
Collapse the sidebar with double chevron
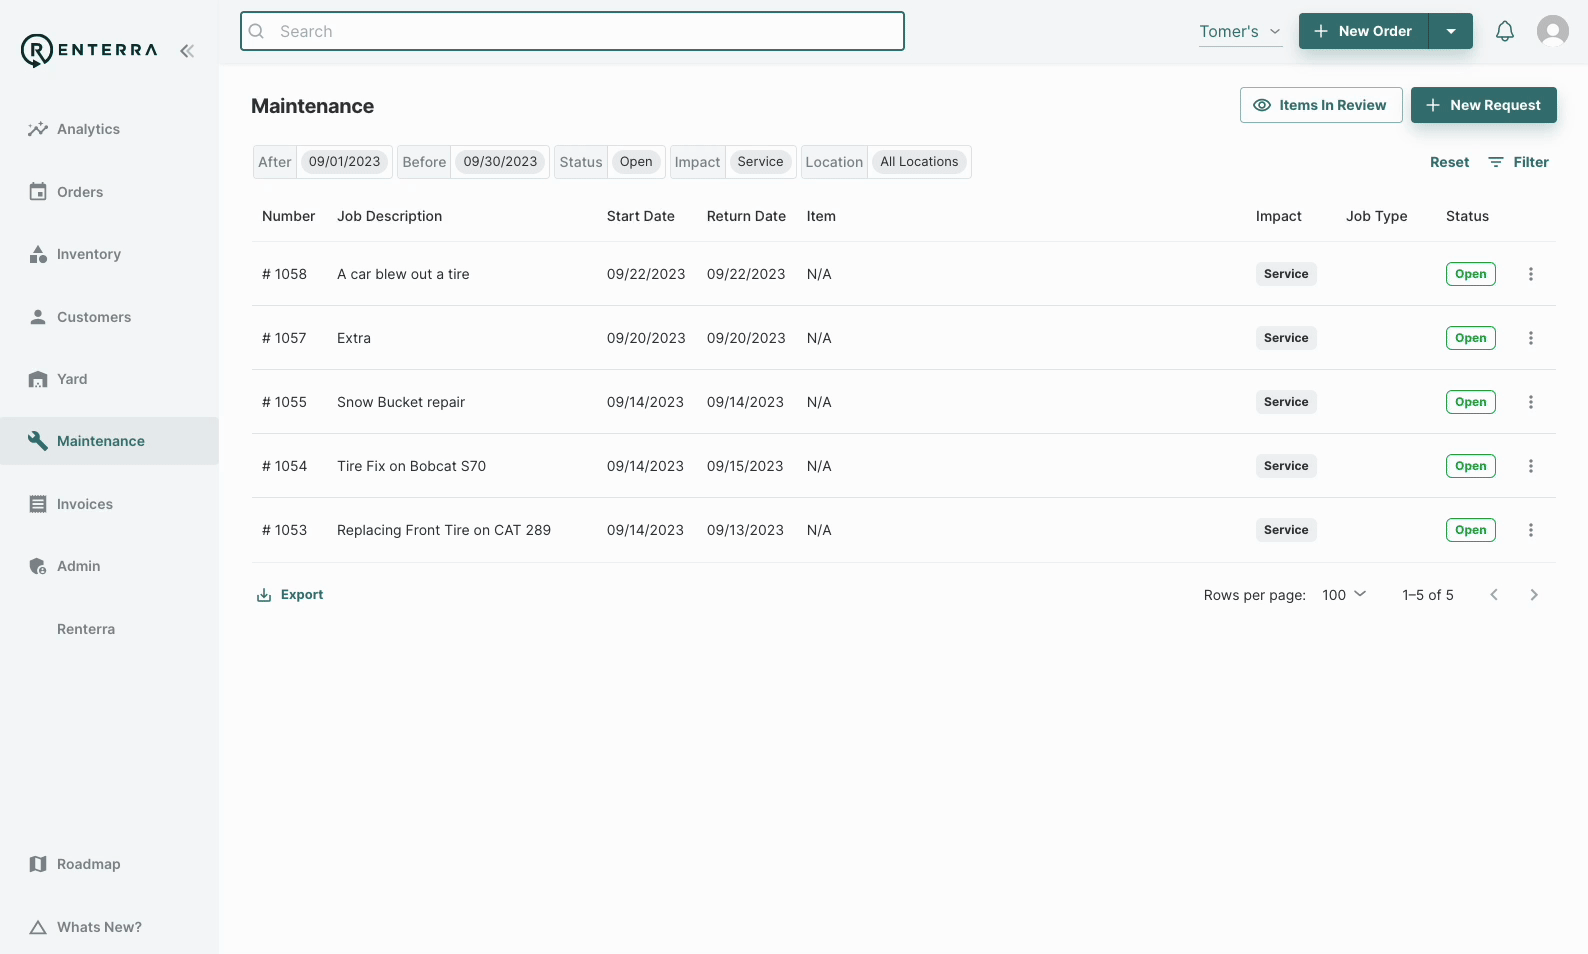click(187, 51)
